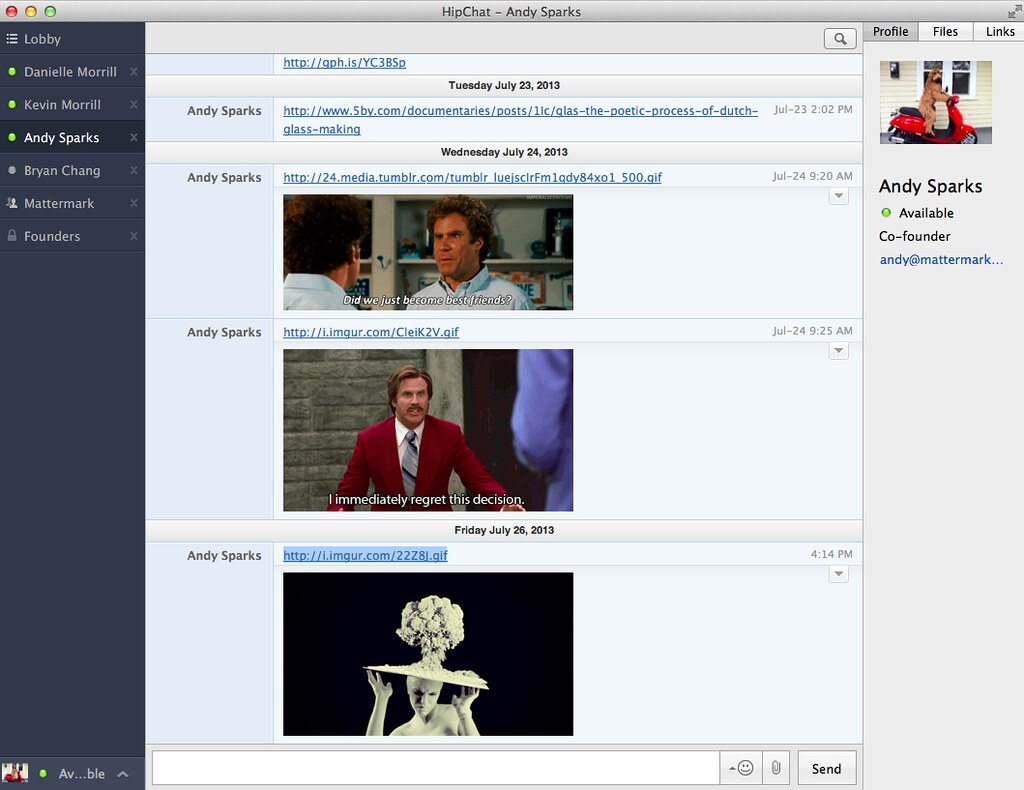The width and height of the screenshot is (1024, 790).
Task: Open dropdown on 'regret this decision' GIF message
Action: click(x=839, y=351)
